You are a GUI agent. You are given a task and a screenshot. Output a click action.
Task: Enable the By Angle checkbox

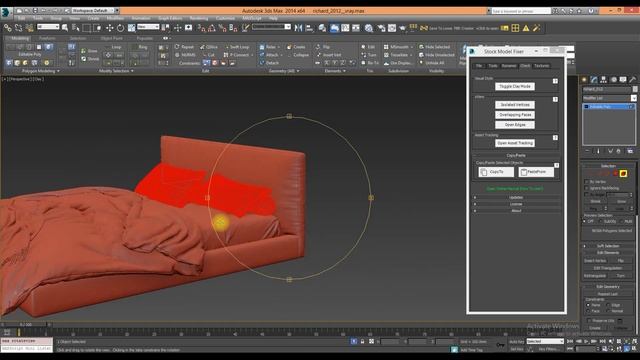coord(587,195)
